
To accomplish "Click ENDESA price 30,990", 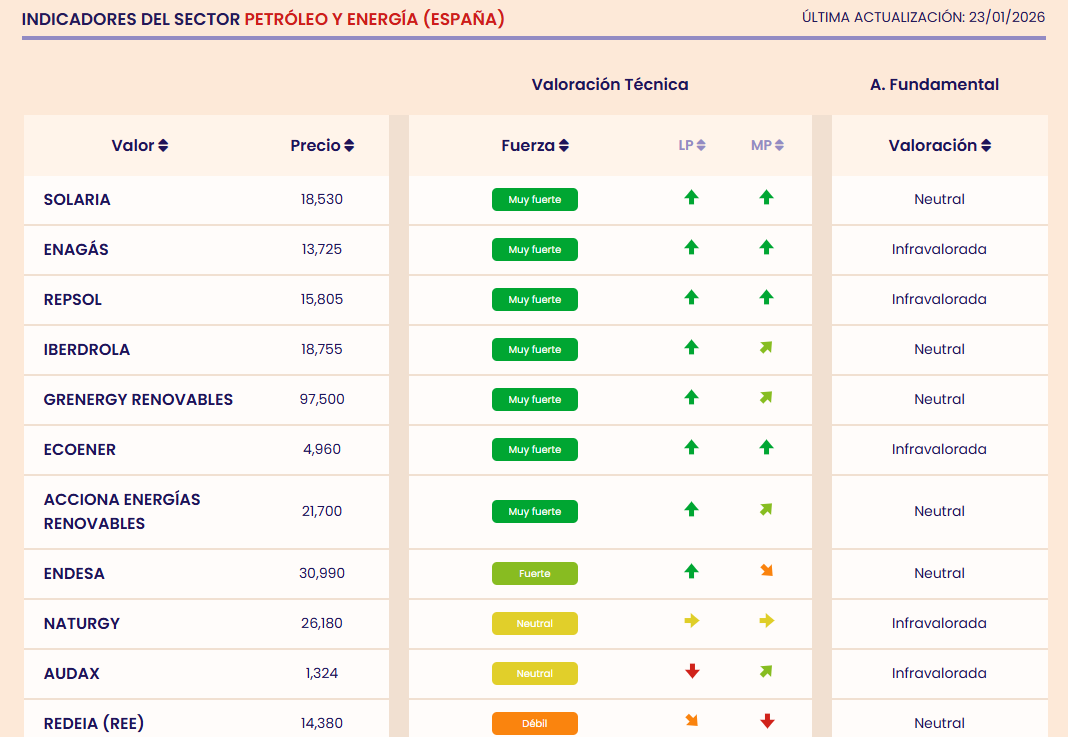I will pos(322,574).
